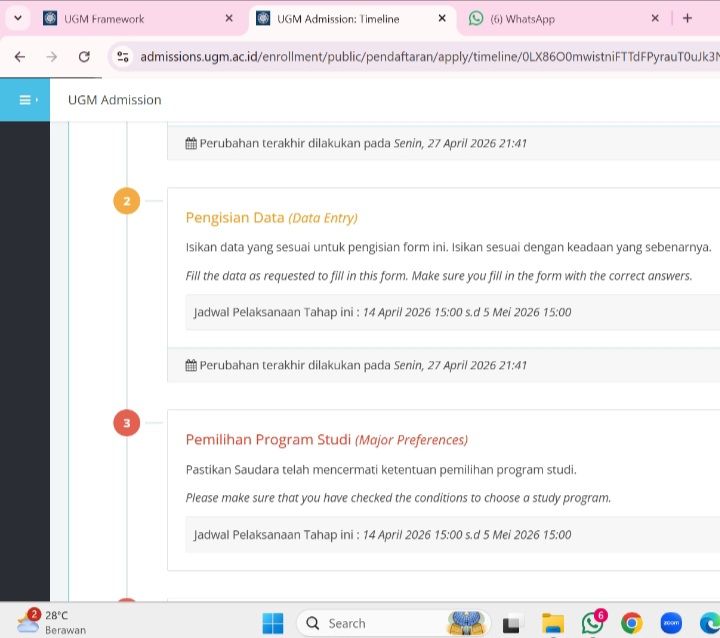
Task: View site information icon in address bar
Action: (x=123, y=56)
